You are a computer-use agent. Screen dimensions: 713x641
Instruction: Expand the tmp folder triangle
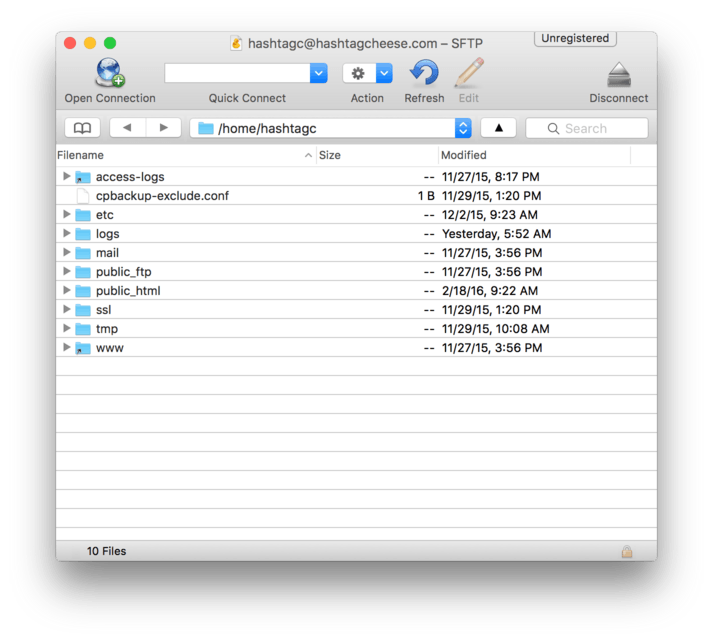pos(66,328)
